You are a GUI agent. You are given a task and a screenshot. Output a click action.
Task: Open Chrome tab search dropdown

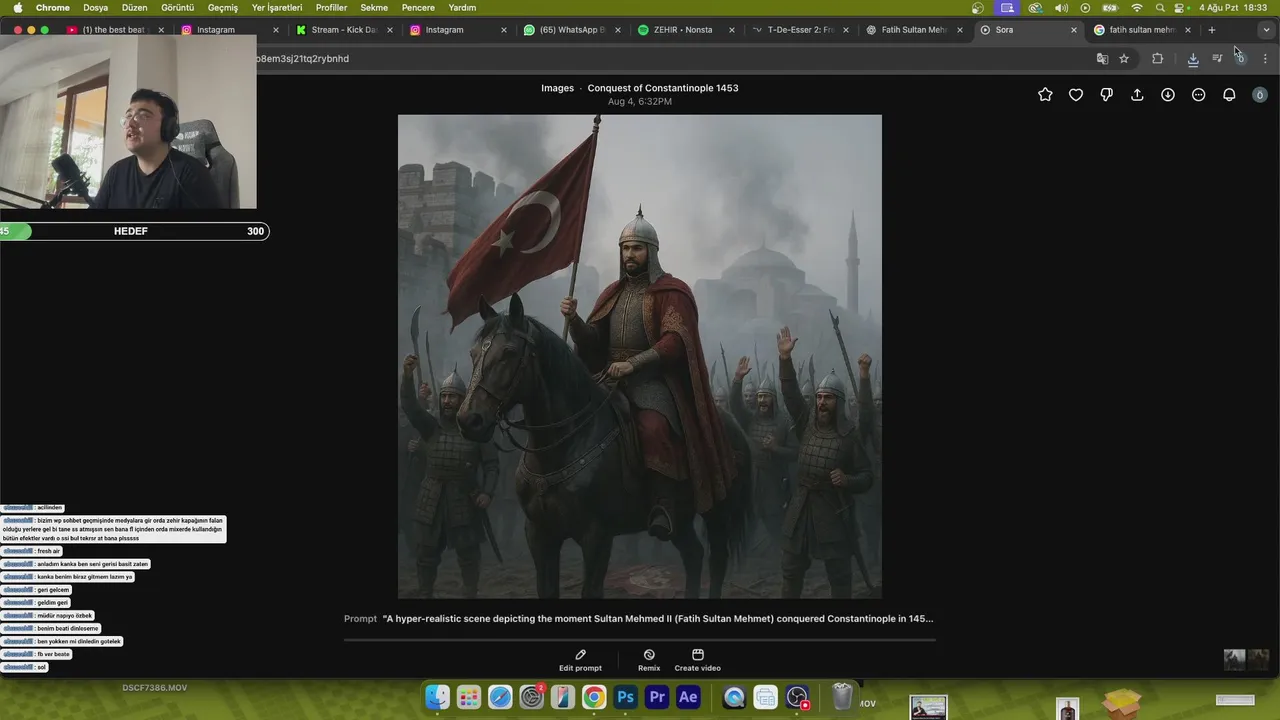(1266, 30)
